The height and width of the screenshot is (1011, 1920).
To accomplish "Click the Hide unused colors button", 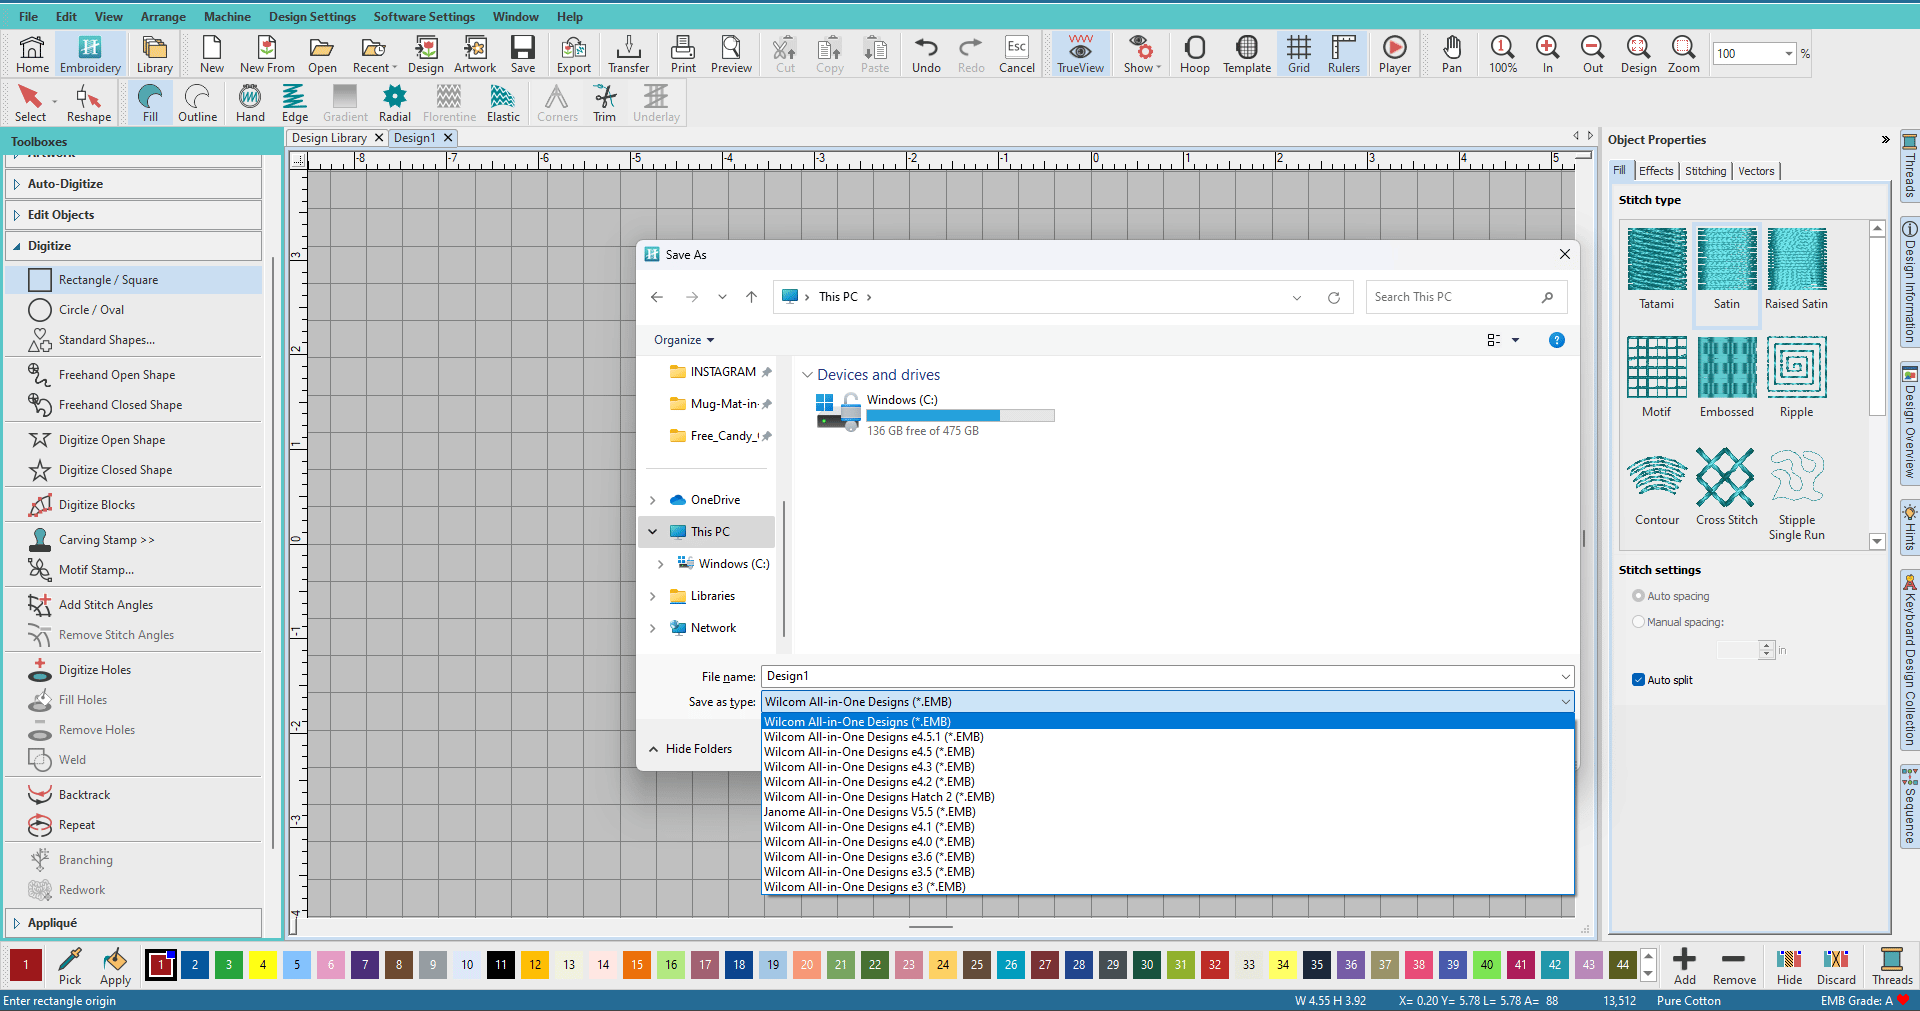I will coord(1789,966).
